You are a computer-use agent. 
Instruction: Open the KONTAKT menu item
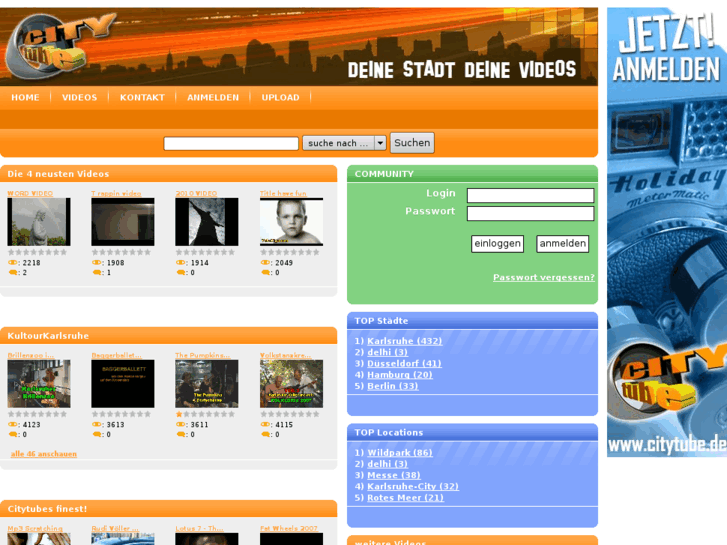pos(142,97)
